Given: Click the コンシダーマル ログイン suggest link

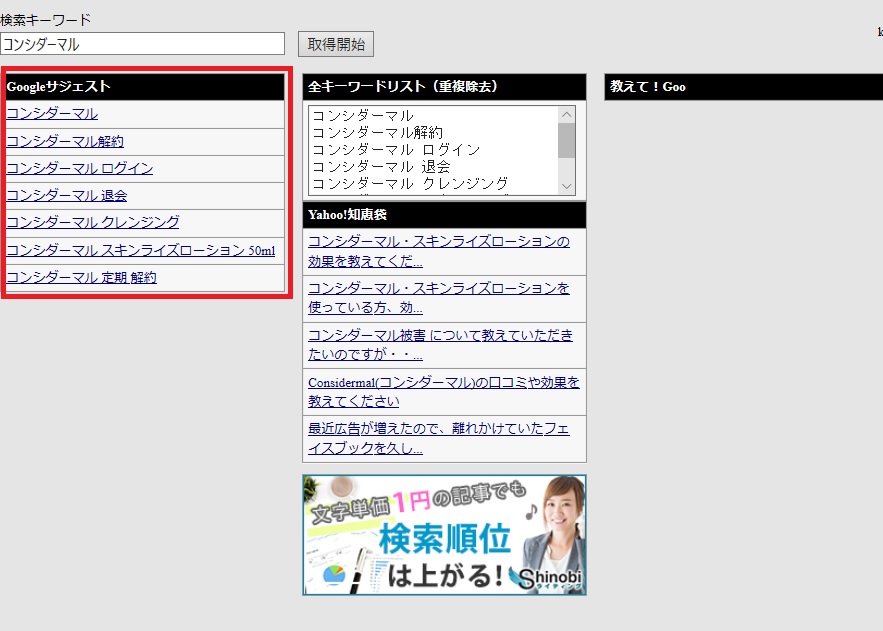Looking at the screenshot, I should [x=80, y=168].
